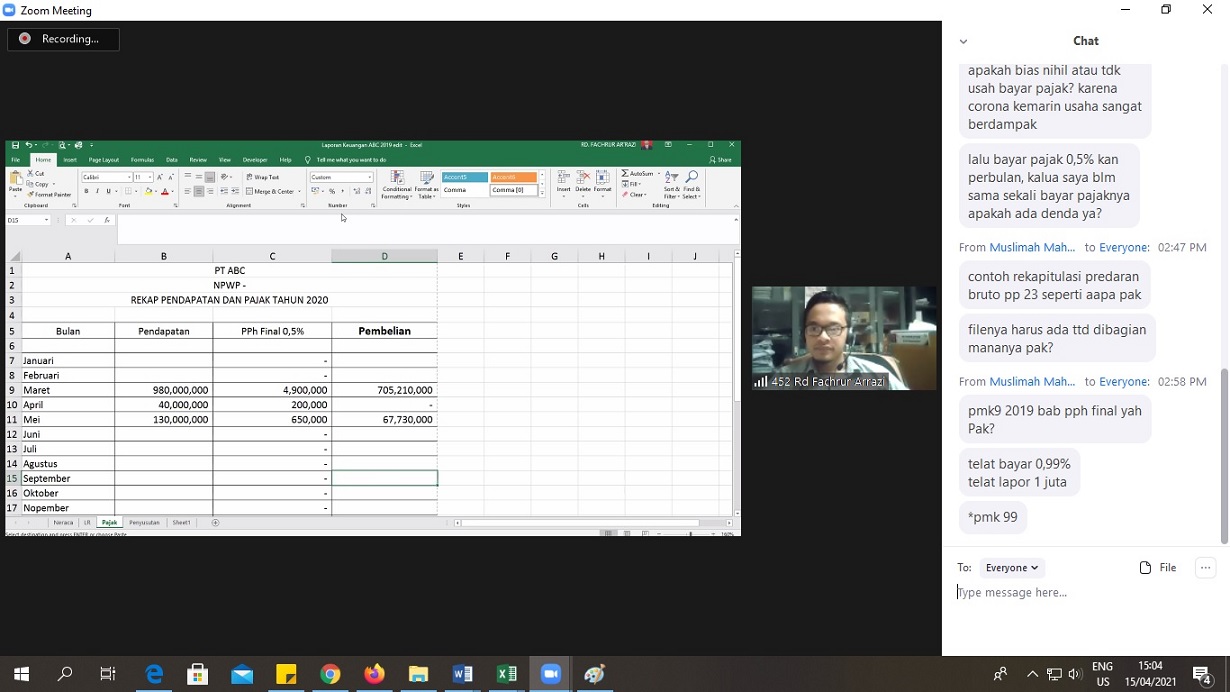Click the Conditional Formatting icon
This screenshot has width=1230, height=692.
(397, 180)
